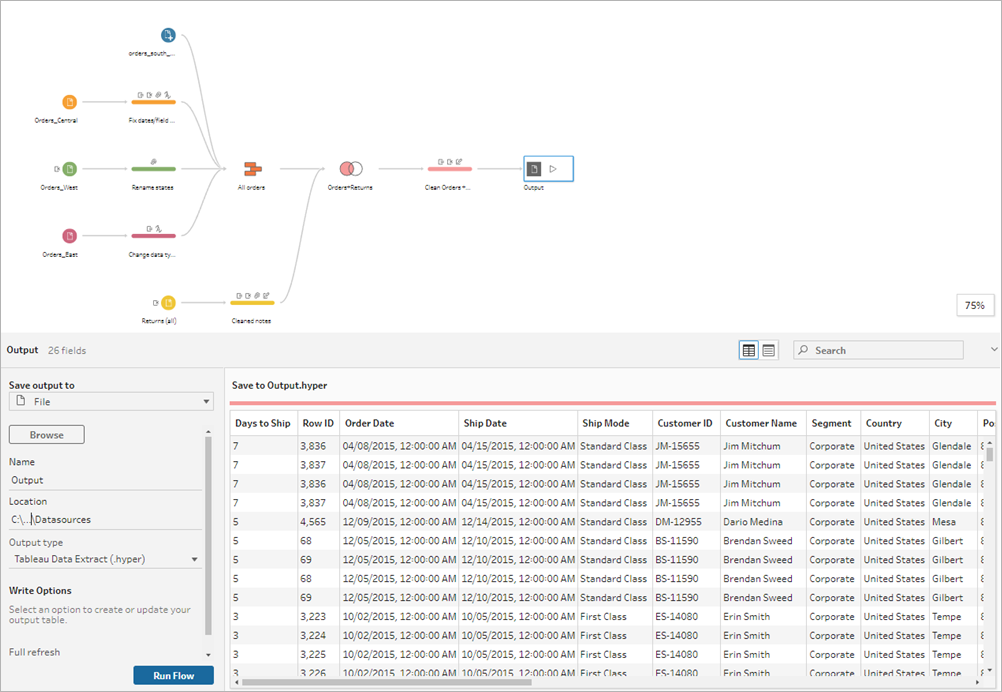Select the Ship Mode column header
Image resolution: width=1002 pixels, height=692 pixels.
[614, 423]
